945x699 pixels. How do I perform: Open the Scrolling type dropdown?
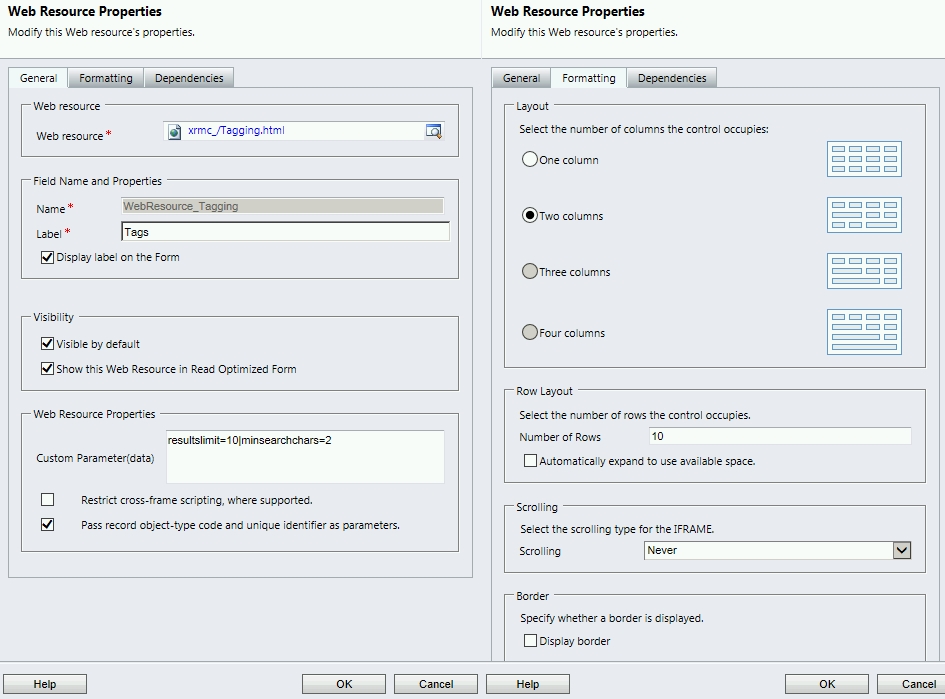coord(901,550)
